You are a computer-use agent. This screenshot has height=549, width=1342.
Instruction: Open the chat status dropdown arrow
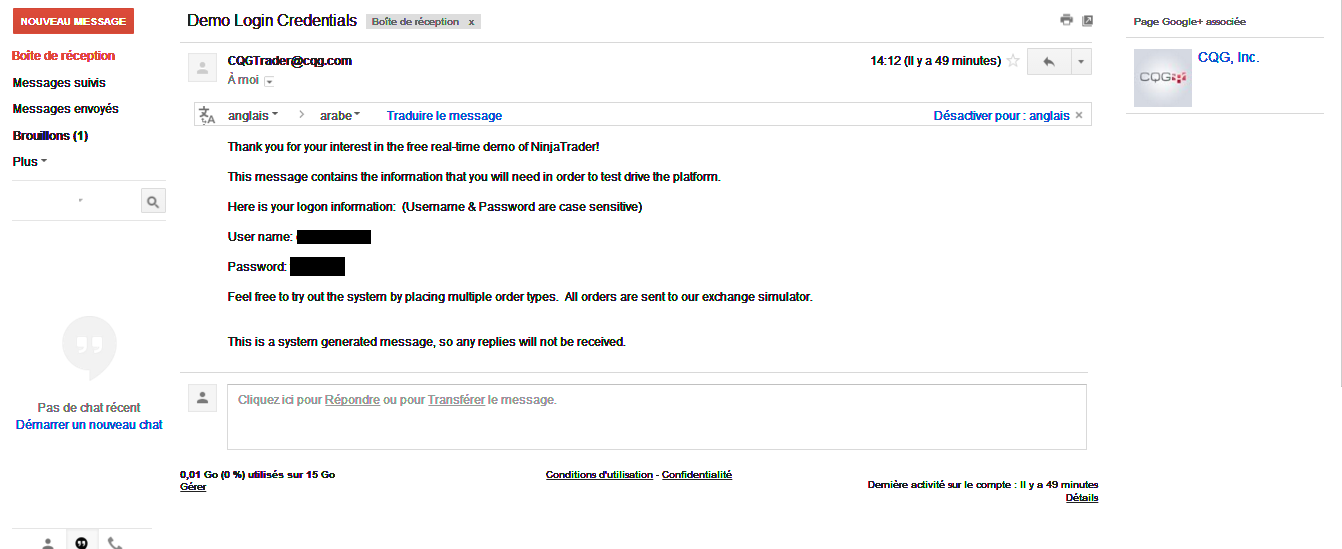pyautogui.click(x=80, y=201)
